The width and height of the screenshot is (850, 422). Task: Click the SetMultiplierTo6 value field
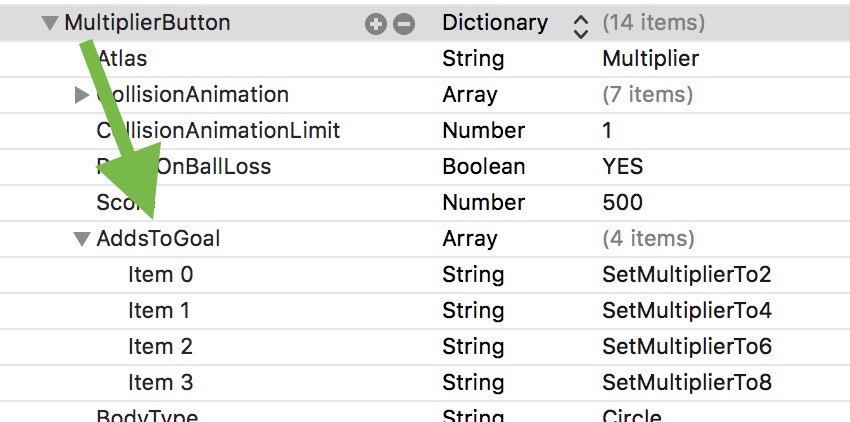[687, 347]
